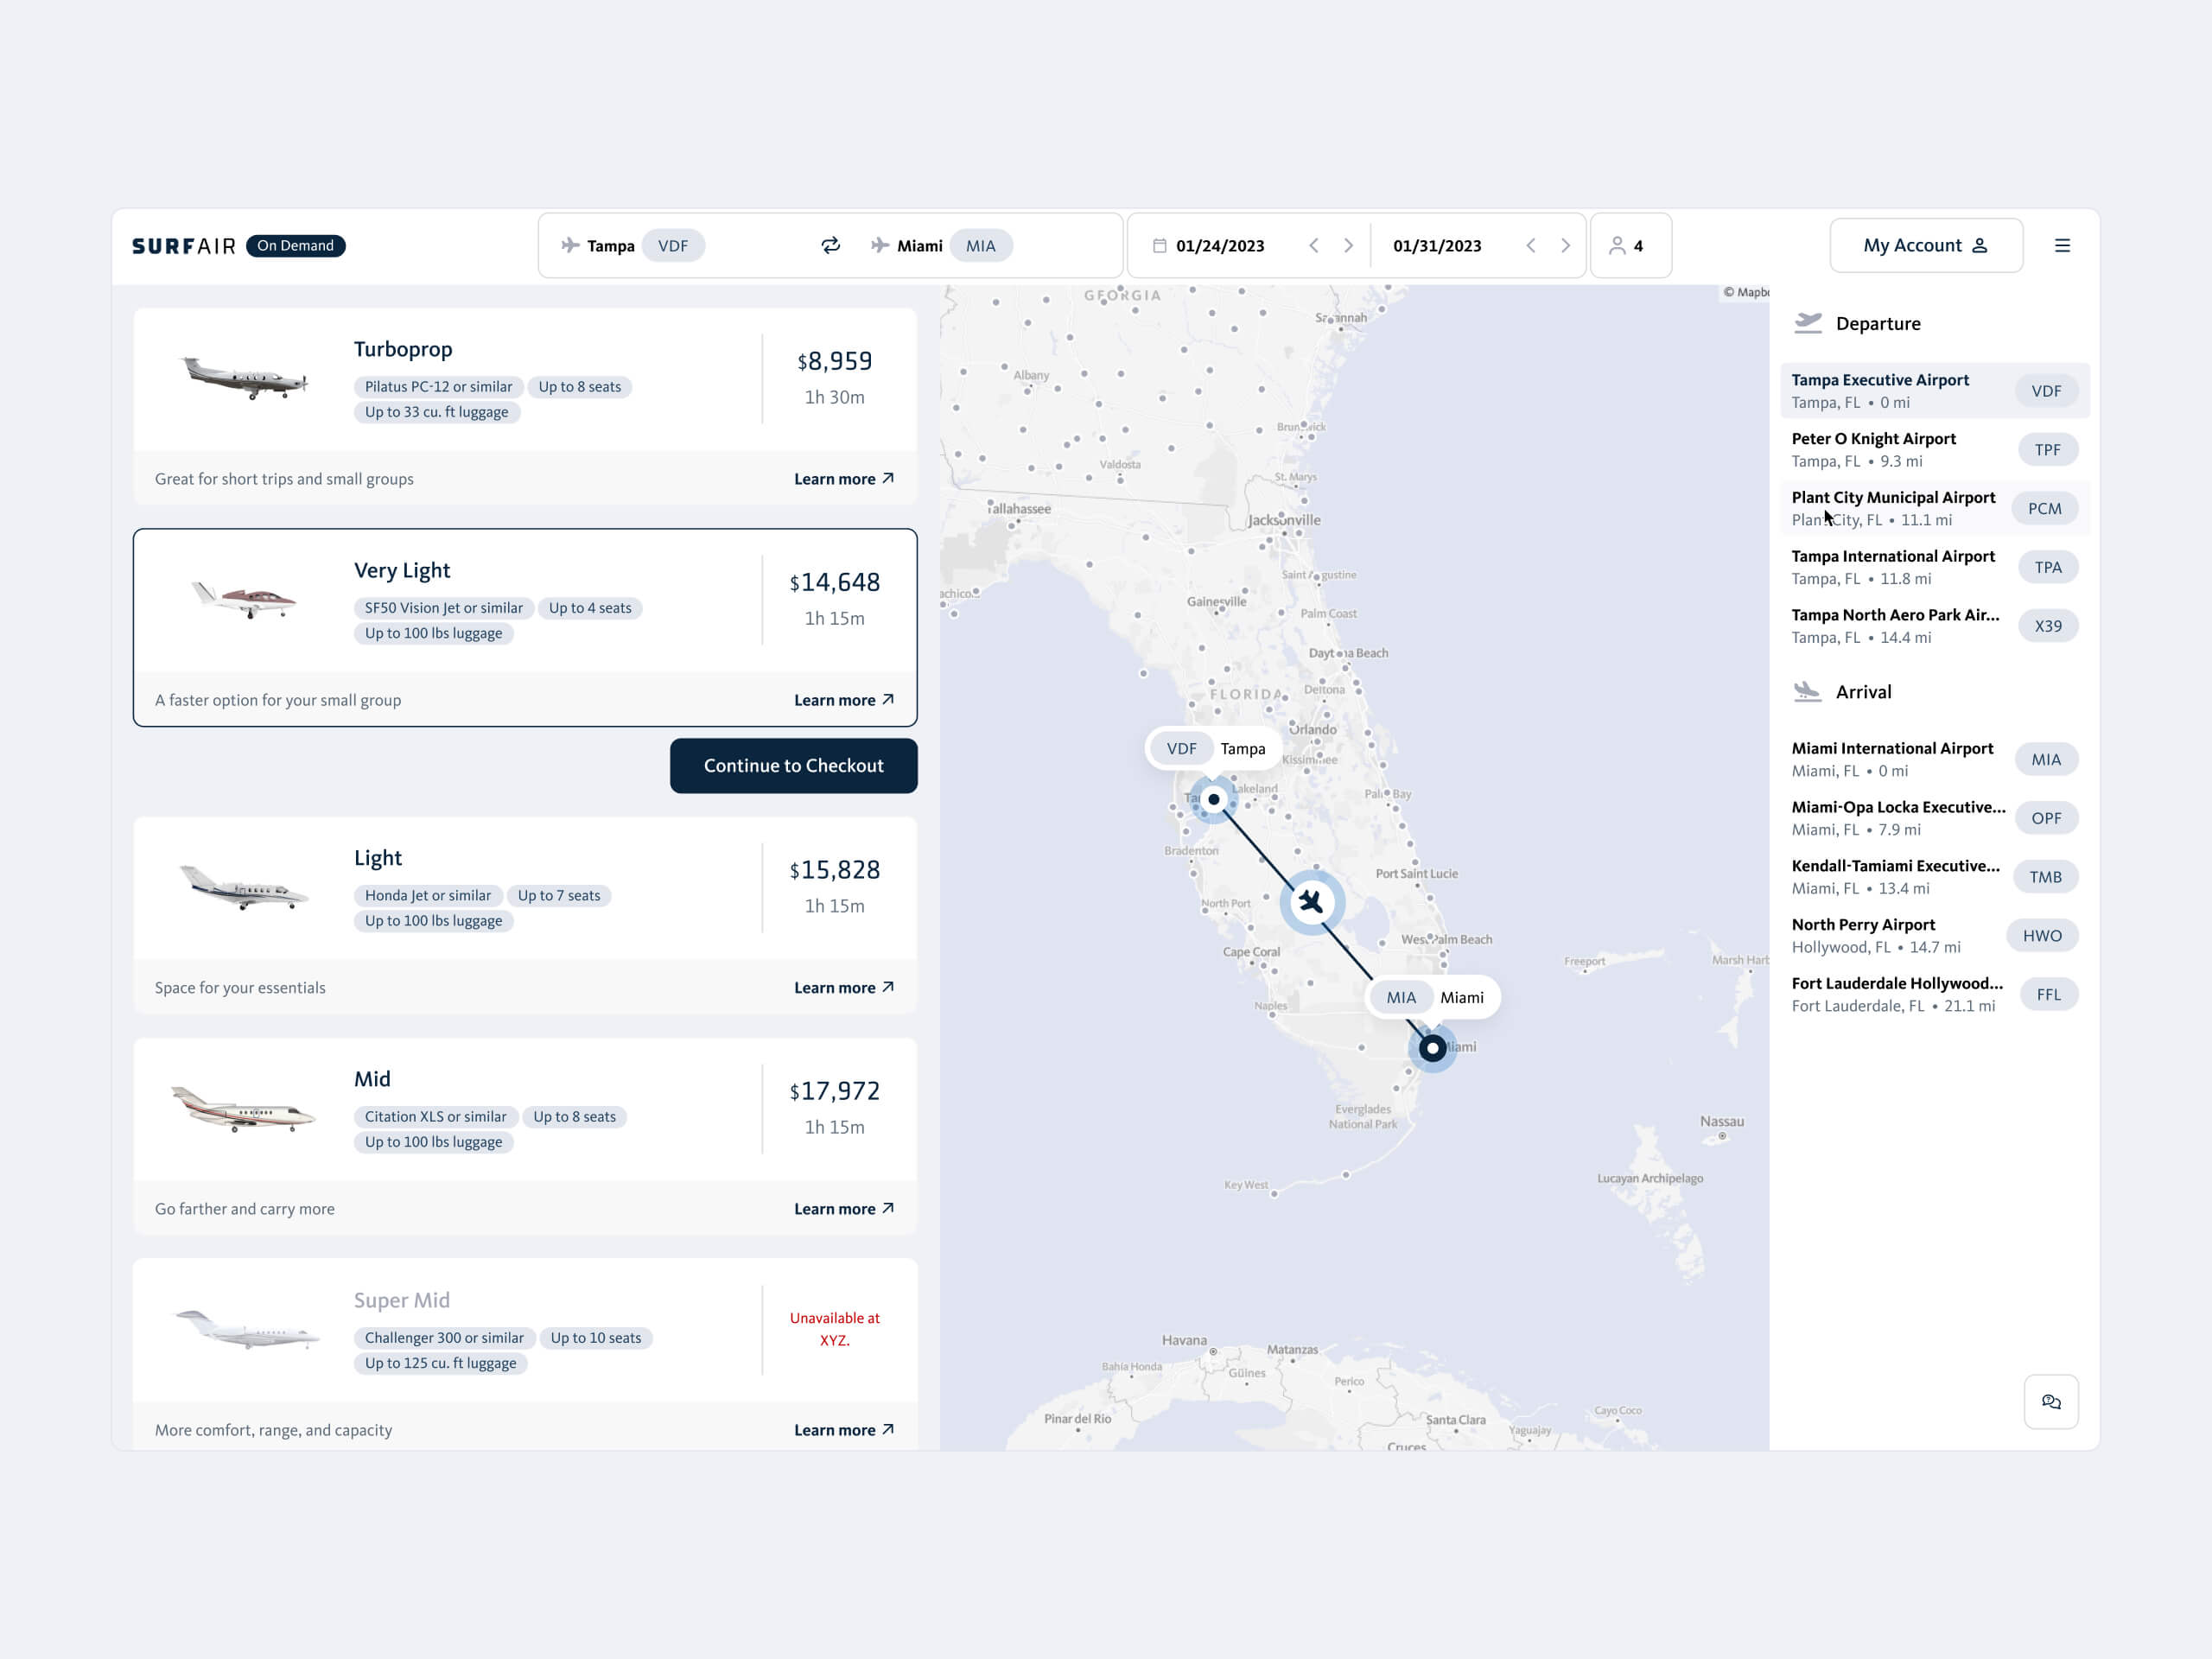This screenshot has height=1659, width=2212.
Task: Go to the previous departure date
Action: [1314, 246]
